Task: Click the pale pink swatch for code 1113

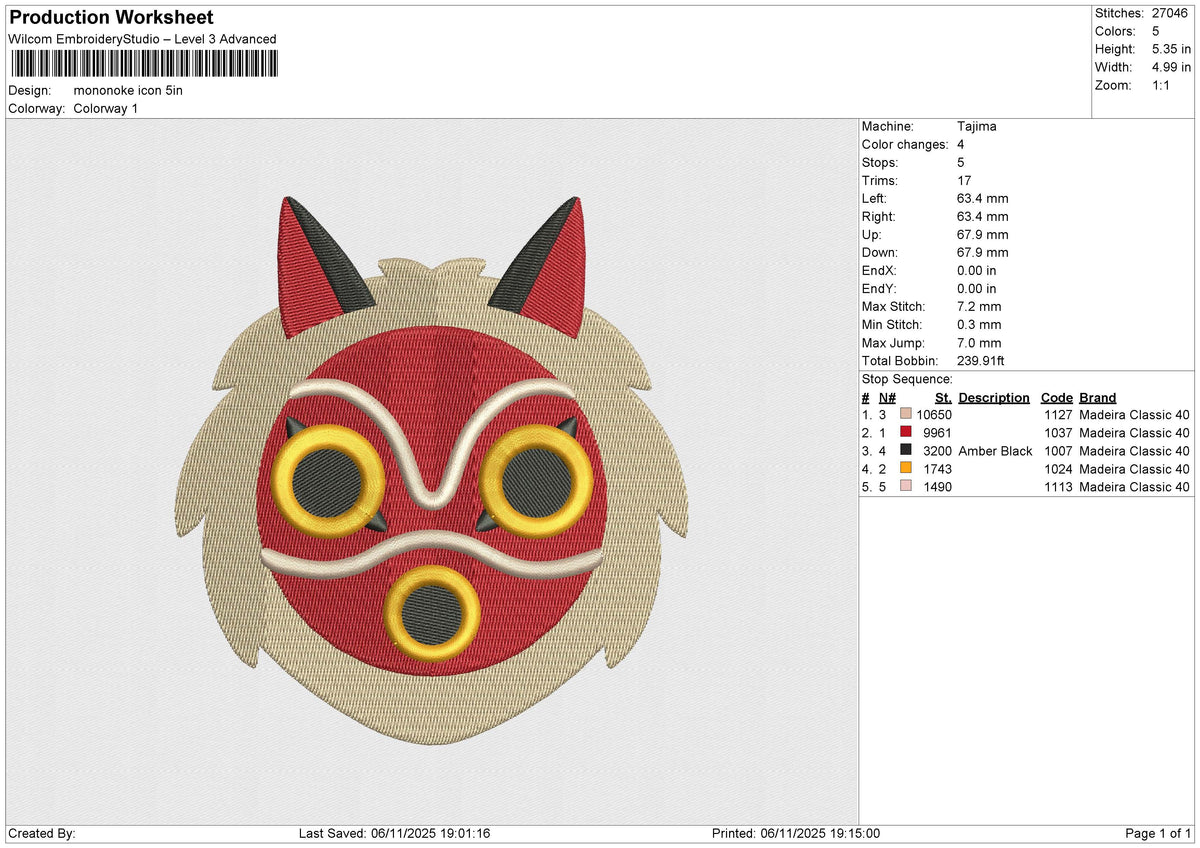Action: [x=906, y=487]
